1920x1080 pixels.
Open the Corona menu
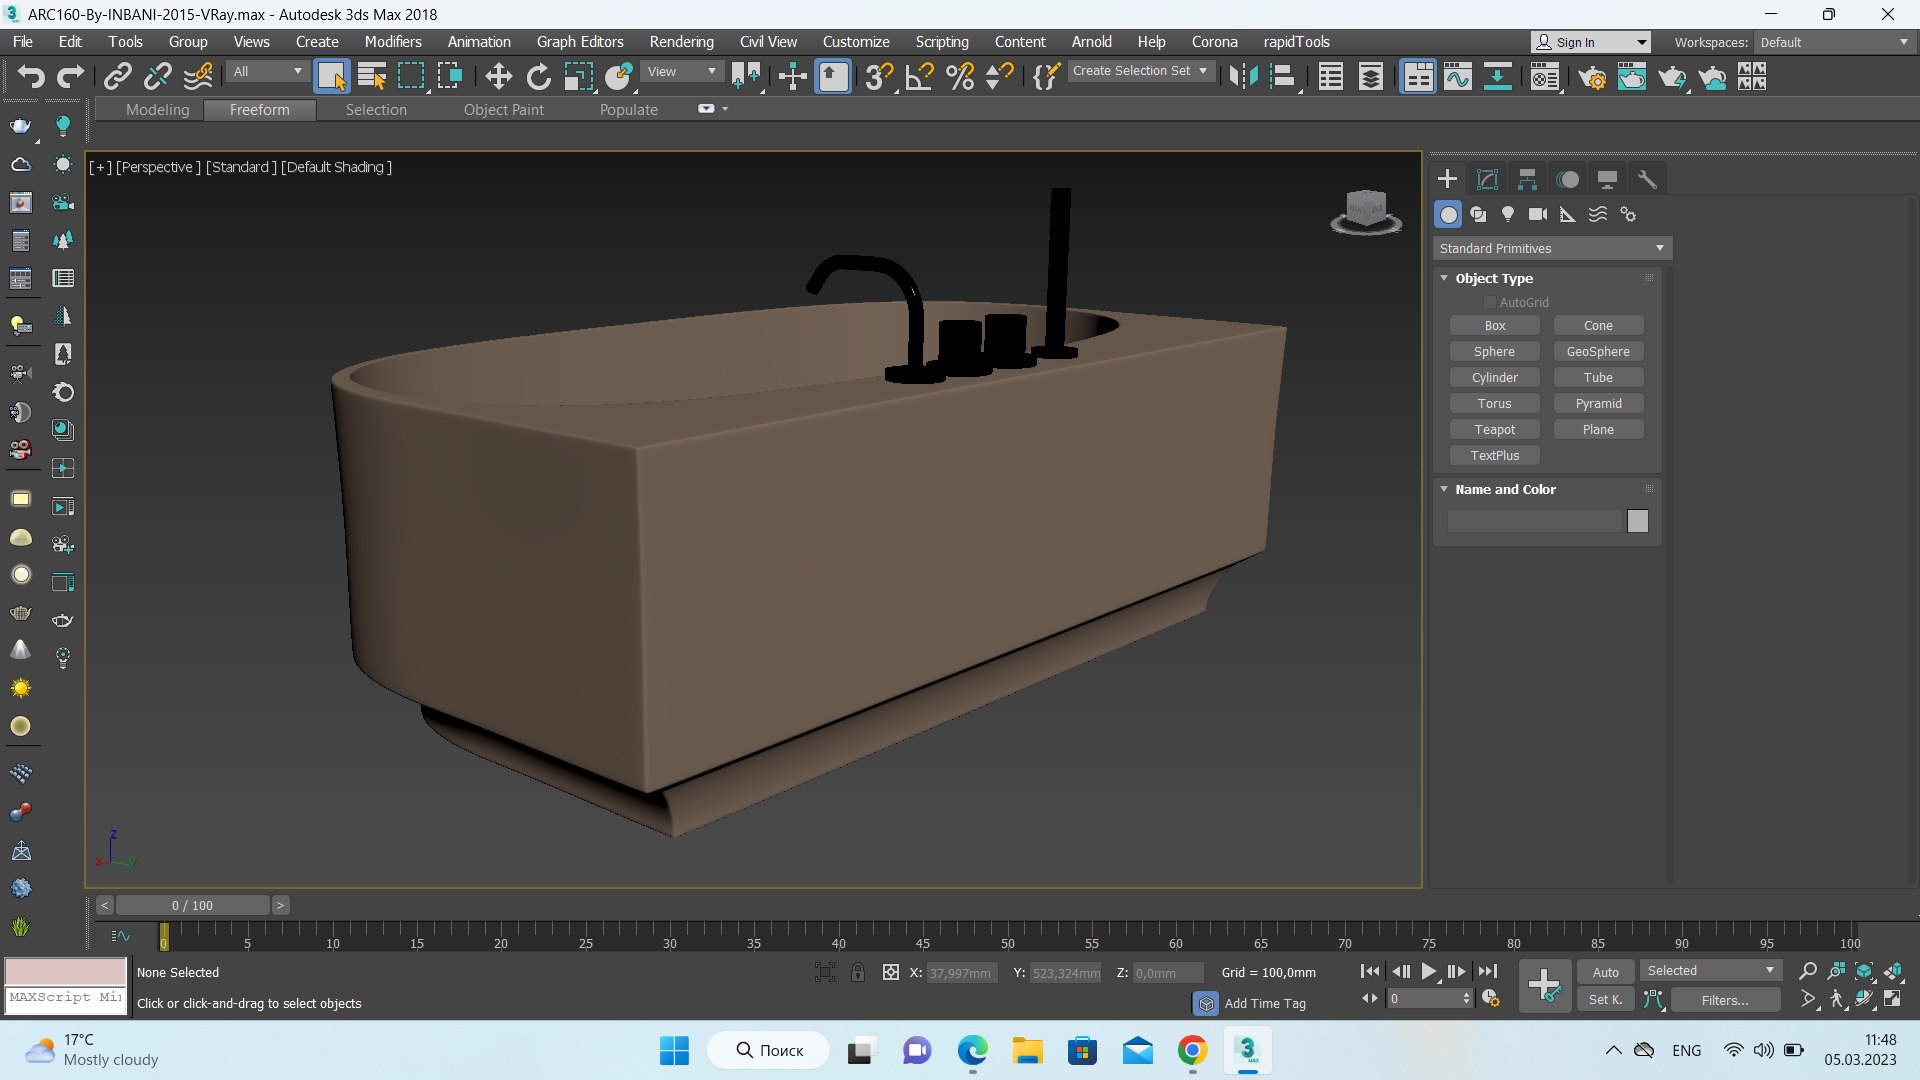pos(1214,42)
